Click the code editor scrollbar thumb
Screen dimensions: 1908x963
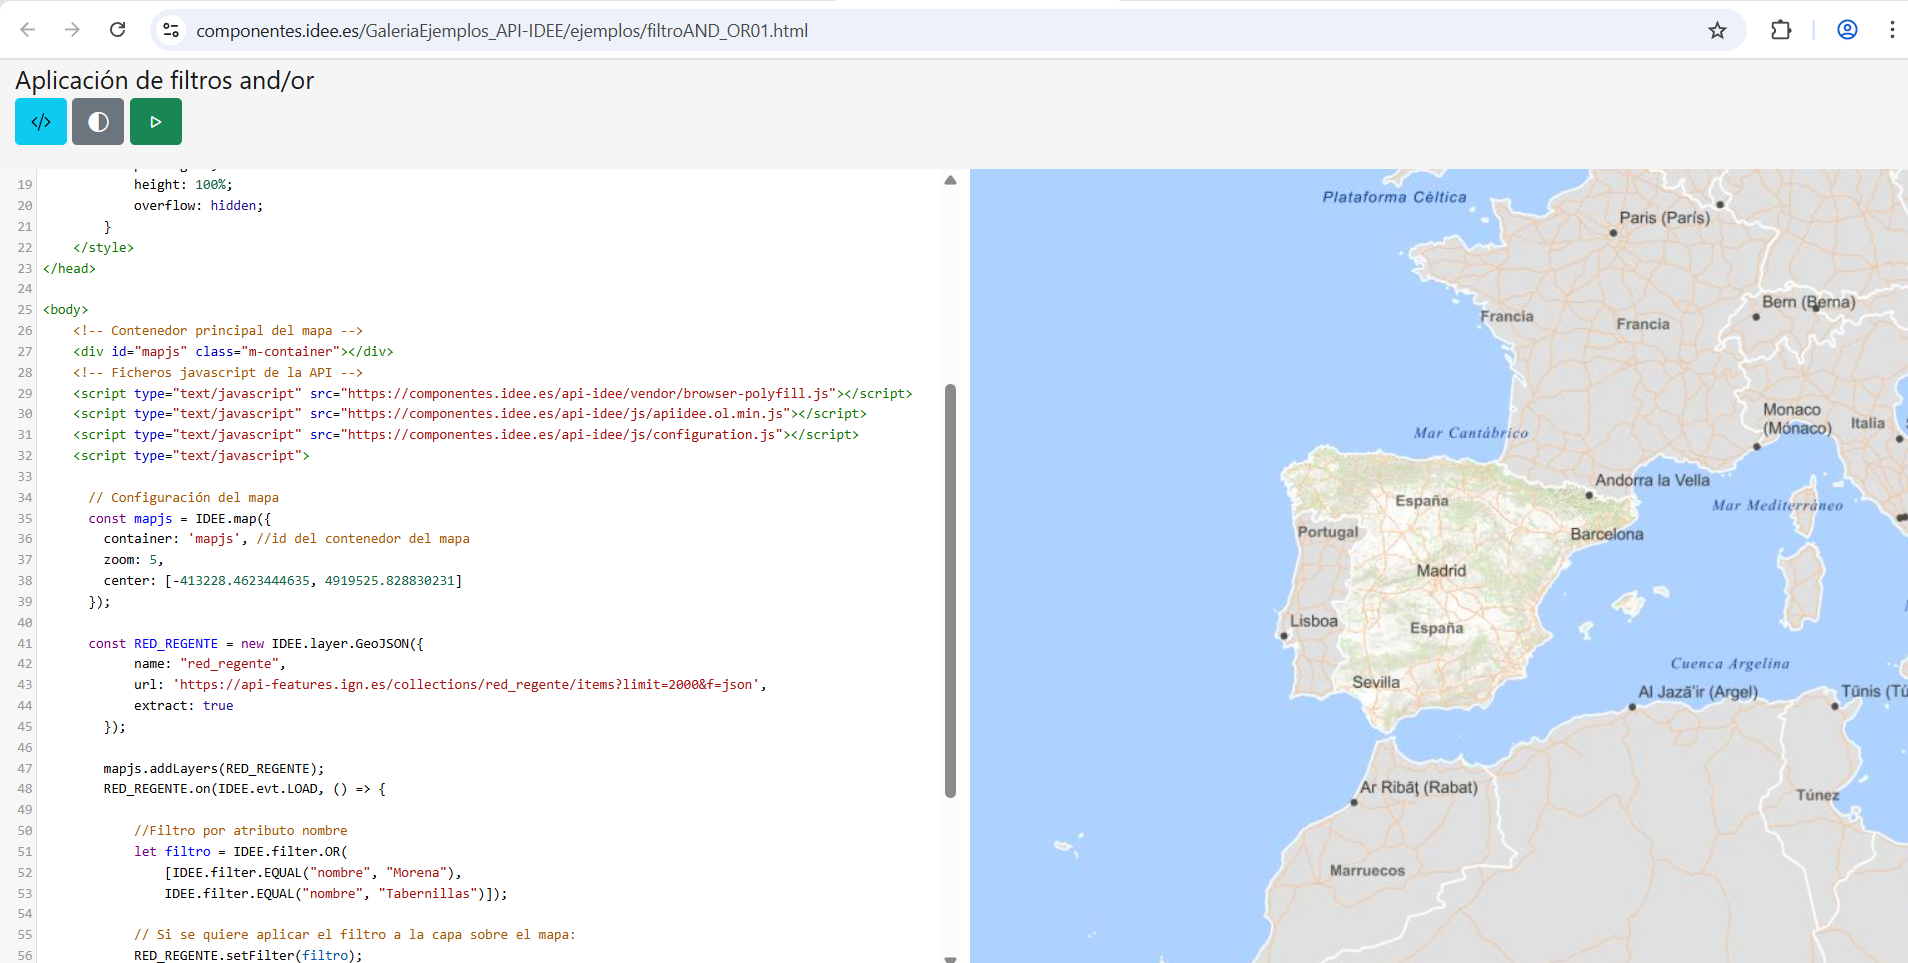tap(950, 590)
